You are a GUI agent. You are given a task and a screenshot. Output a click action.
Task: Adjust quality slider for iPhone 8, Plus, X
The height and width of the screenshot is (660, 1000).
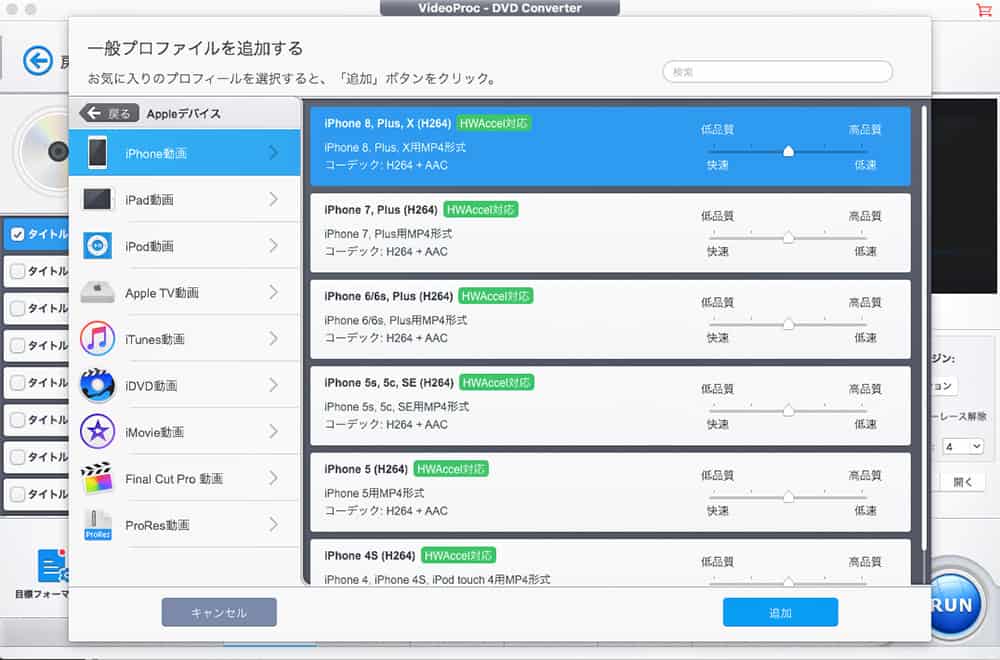[788, 151]
